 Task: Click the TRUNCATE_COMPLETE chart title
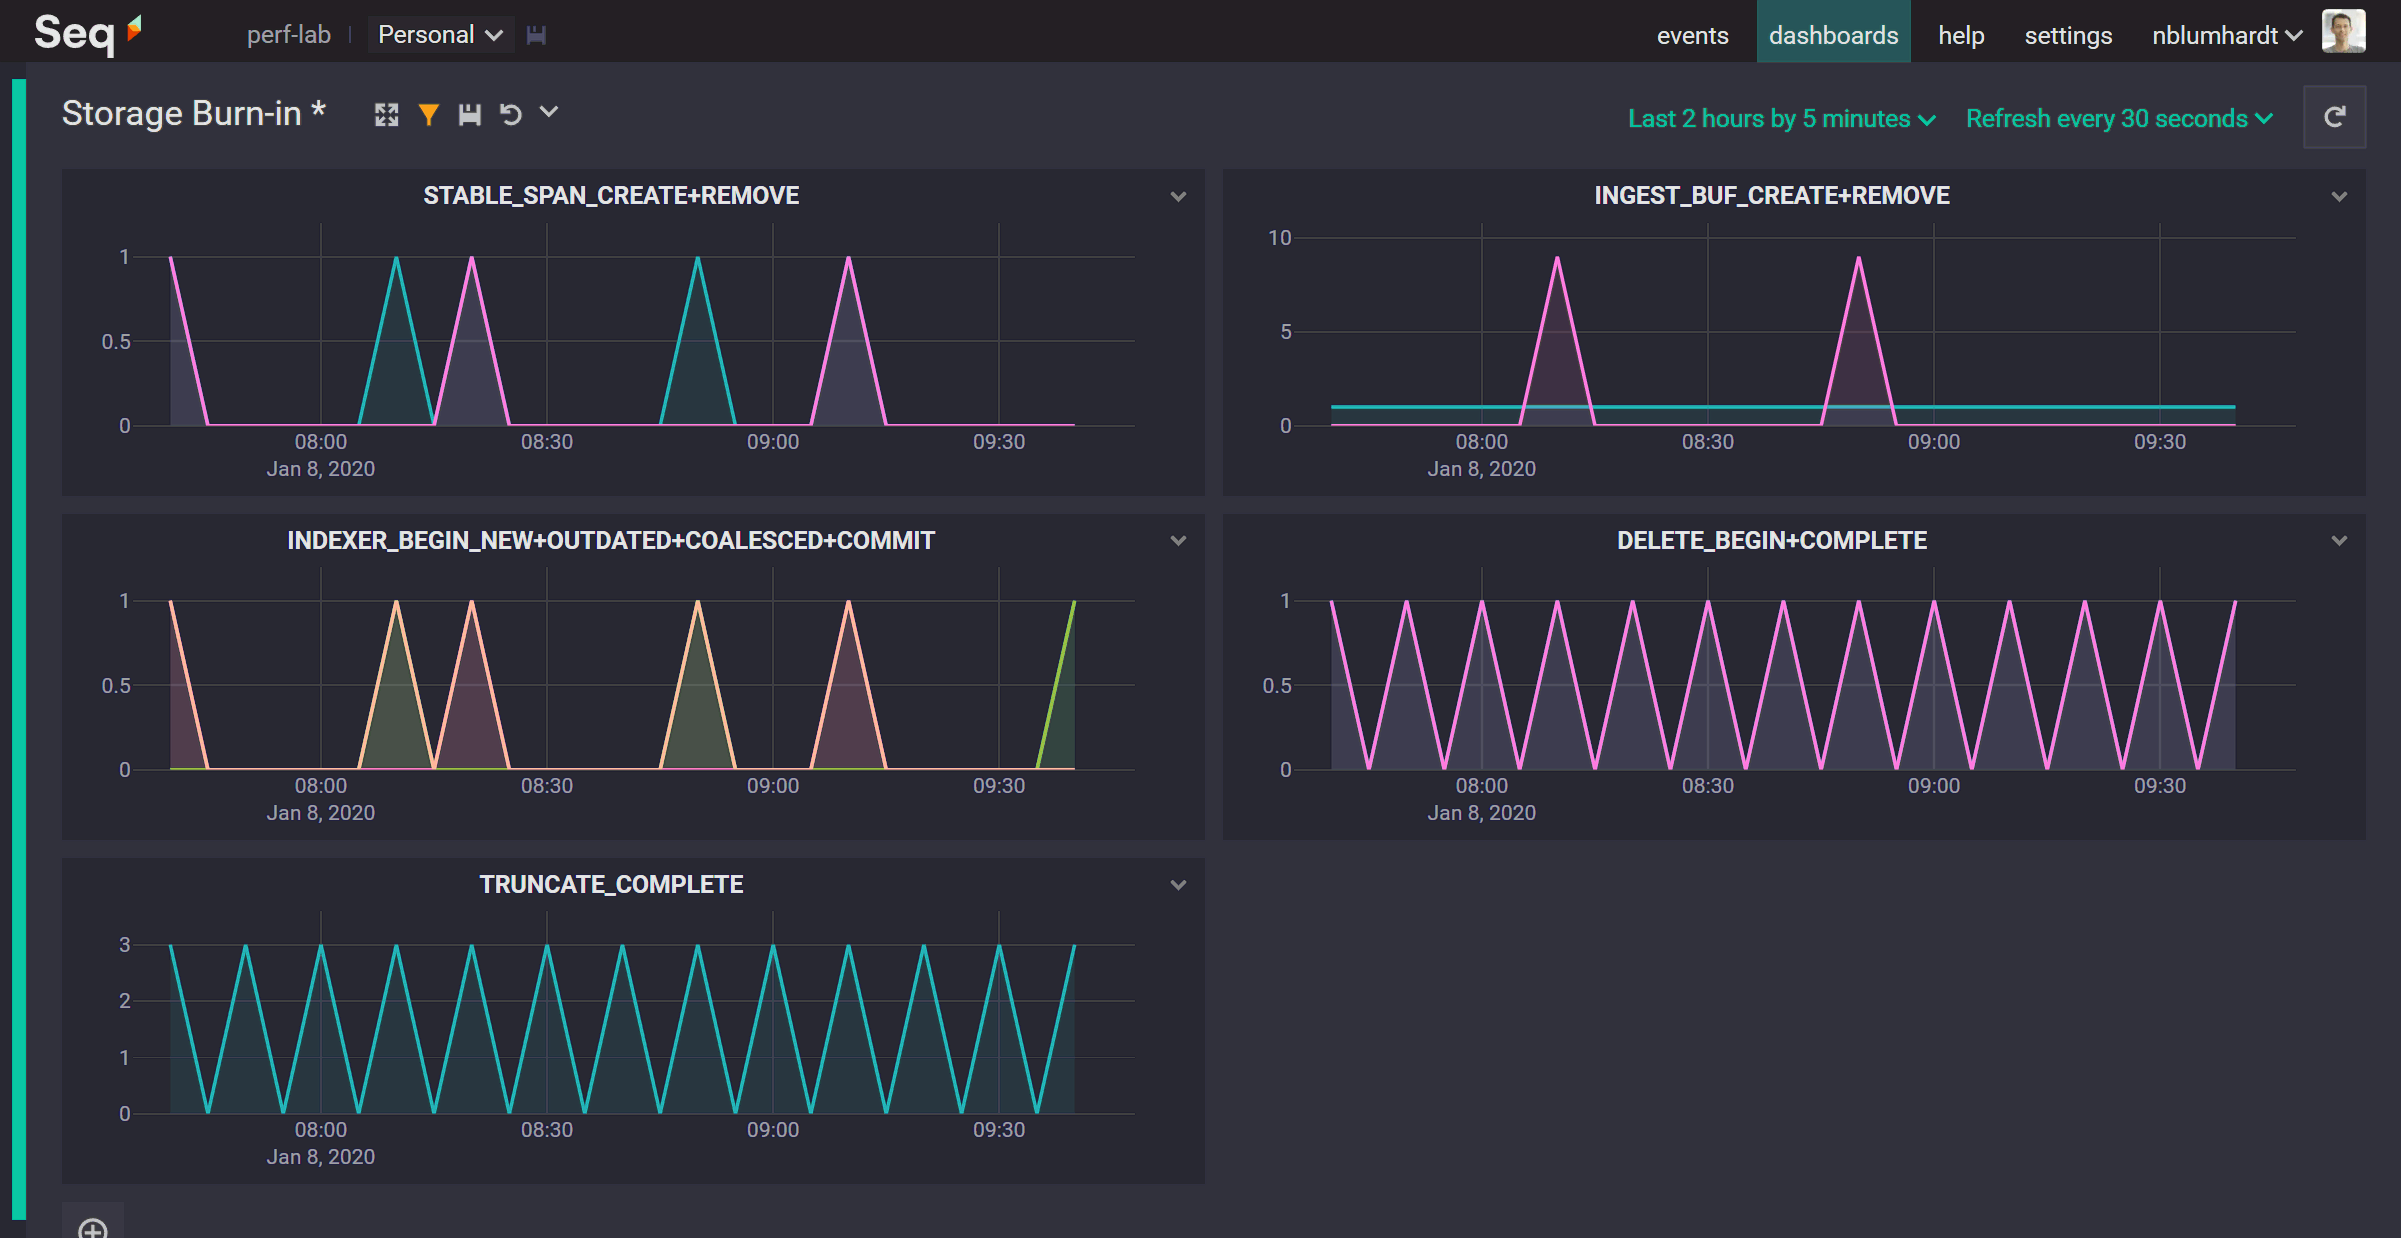pyautogui.click(x=611, y=884)
